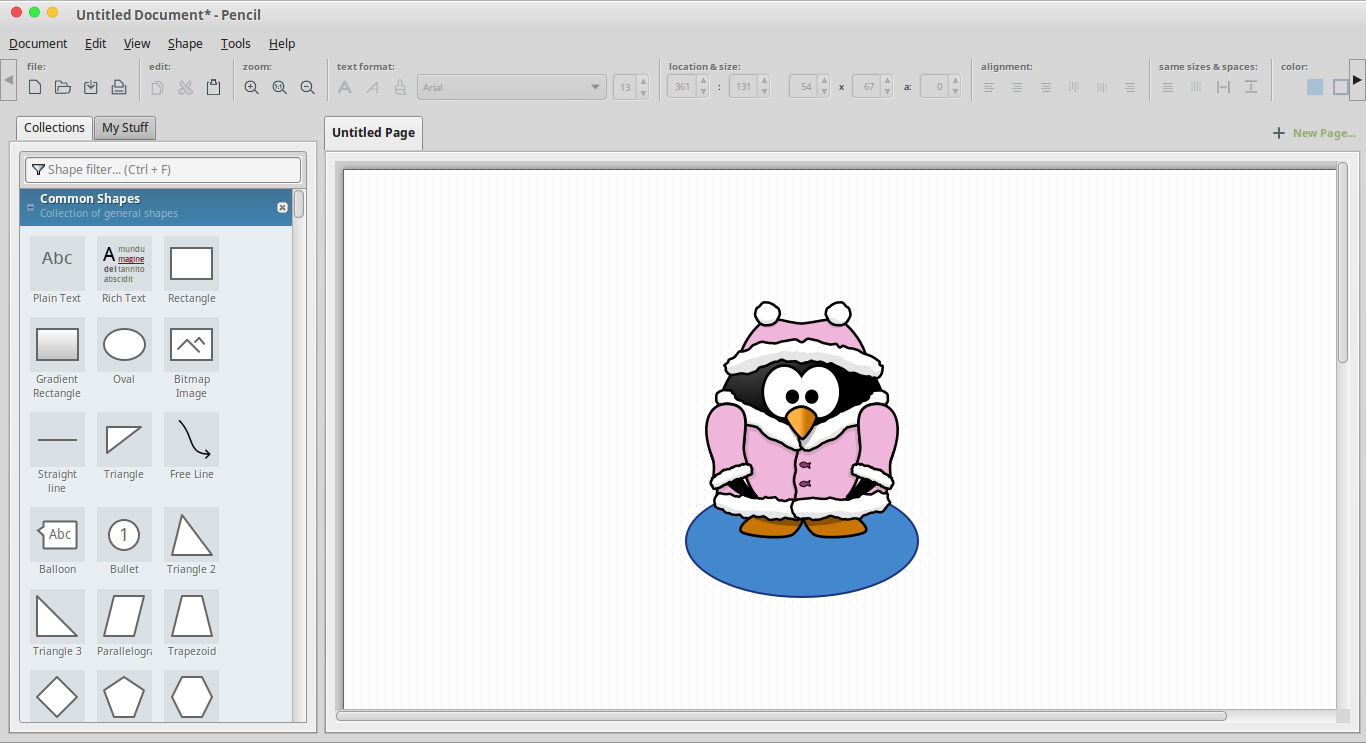Align selected shapes to the right
This screenshot has width=1366, height=743.
[1045, 88]
